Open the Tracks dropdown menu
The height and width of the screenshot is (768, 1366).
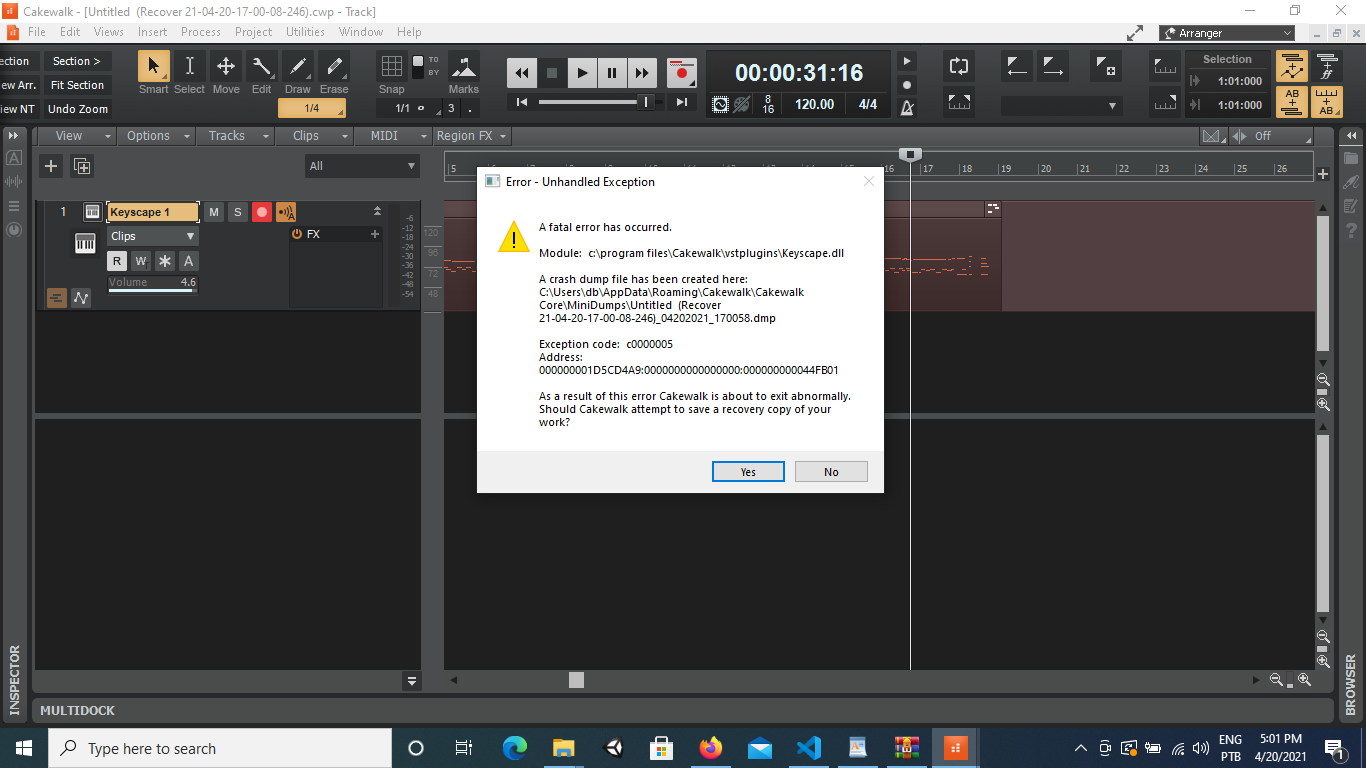click(x=235, y=136)
